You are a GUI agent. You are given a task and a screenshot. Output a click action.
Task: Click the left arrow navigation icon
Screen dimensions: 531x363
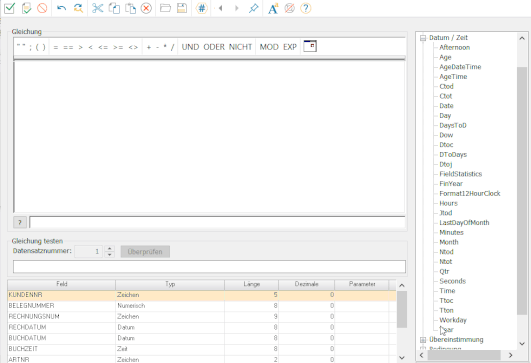[x=220, y=8]
